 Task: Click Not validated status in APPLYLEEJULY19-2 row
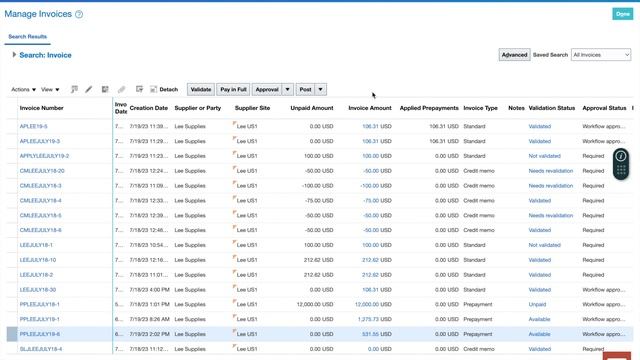[x=544, y=156]
